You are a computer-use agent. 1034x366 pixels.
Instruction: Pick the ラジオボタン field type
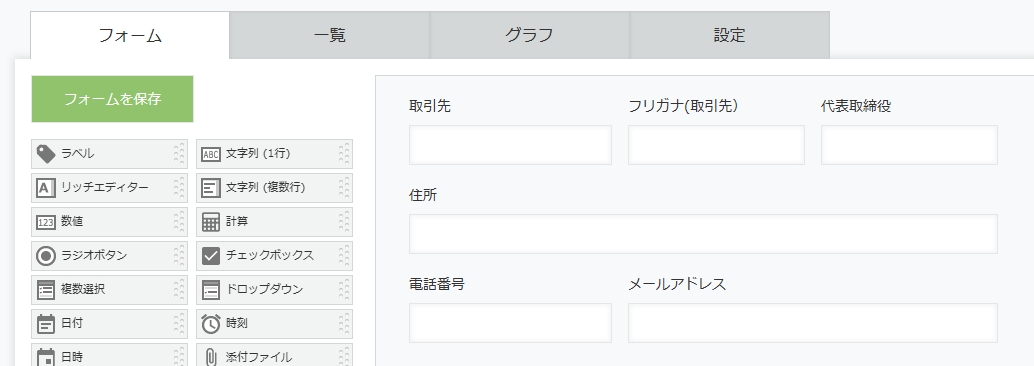click(x=109, y=256)
